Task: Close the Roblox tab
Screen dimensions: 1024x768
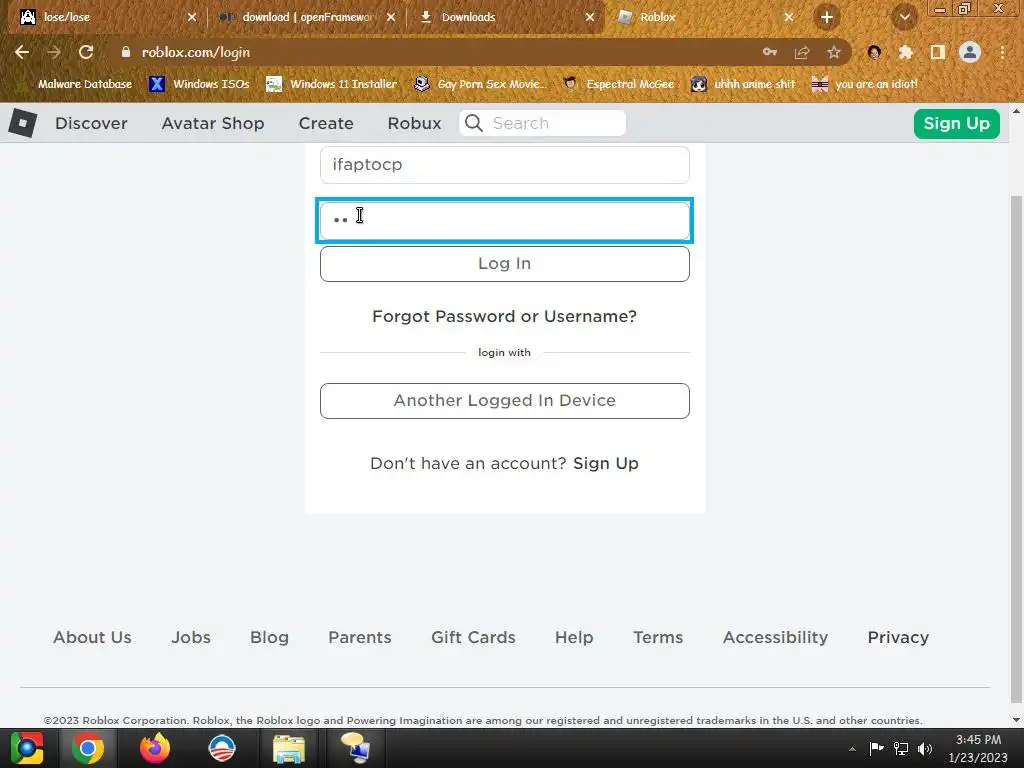Action: point(789,17)
